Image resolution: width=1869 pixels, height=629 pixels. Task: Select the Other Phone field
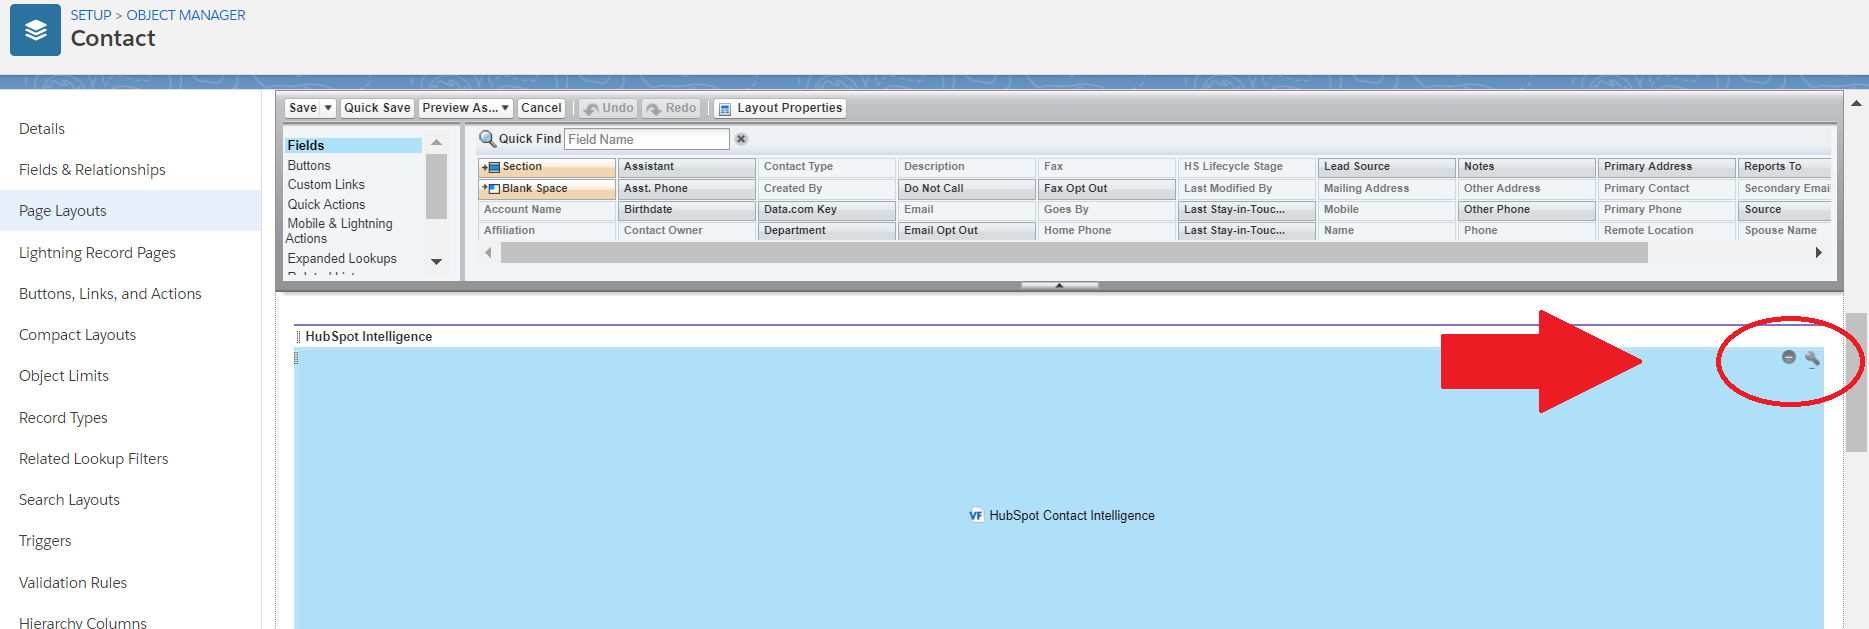click(x=1527, y=209)
